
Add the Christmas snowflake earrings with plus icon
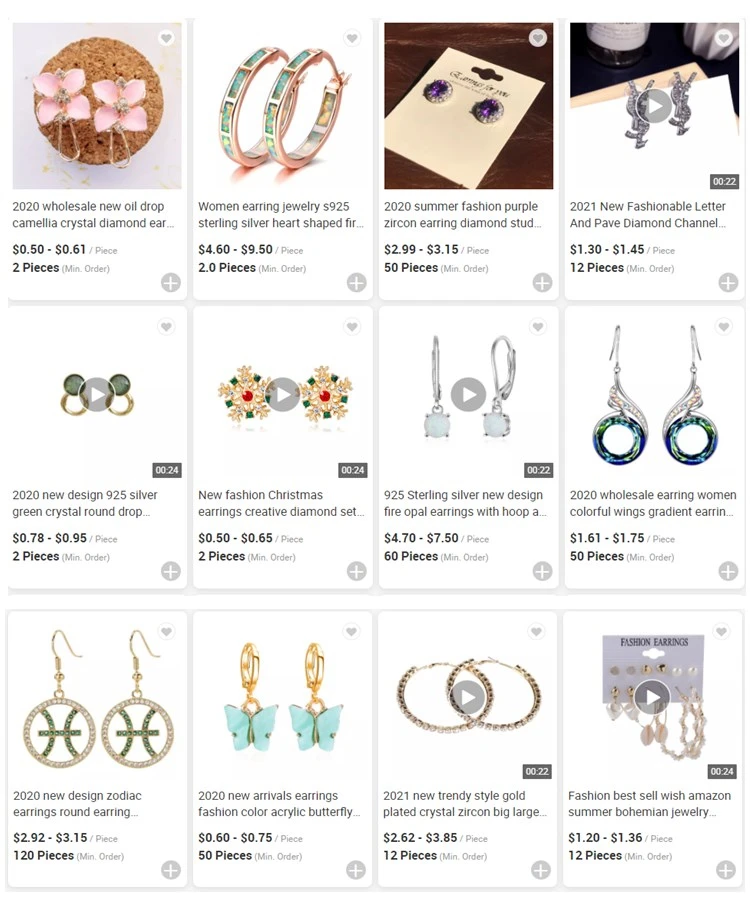click(356, 571)
